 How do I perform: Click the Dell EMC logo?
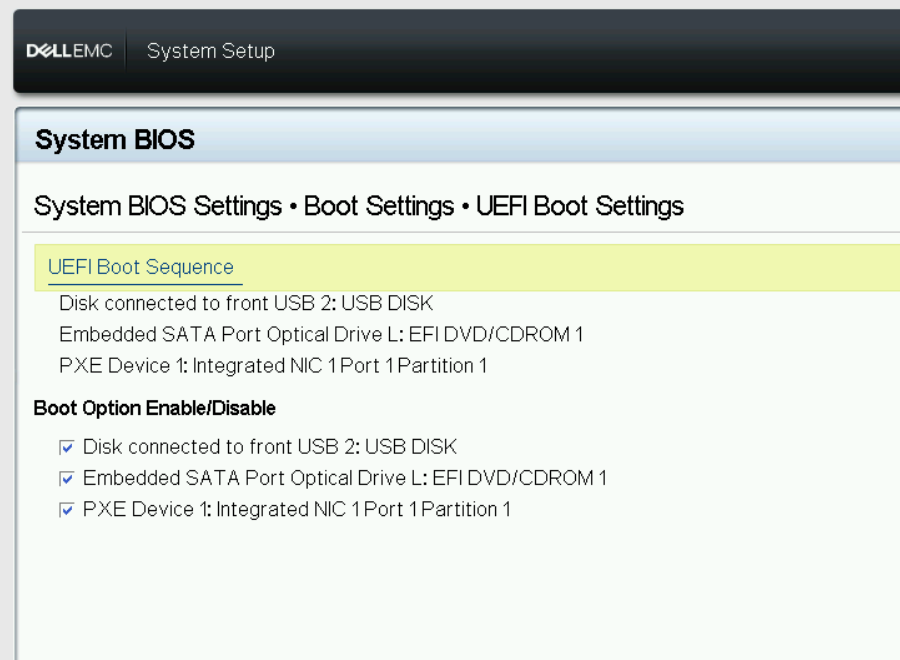[x=69, y=51]
